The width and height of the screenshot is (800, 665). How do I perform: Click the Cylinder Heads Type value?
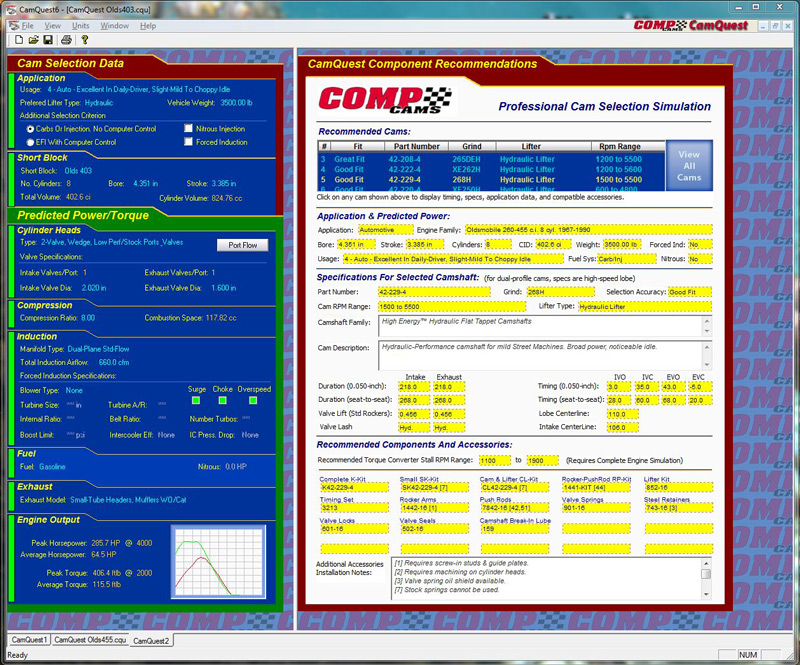point(112,242)
